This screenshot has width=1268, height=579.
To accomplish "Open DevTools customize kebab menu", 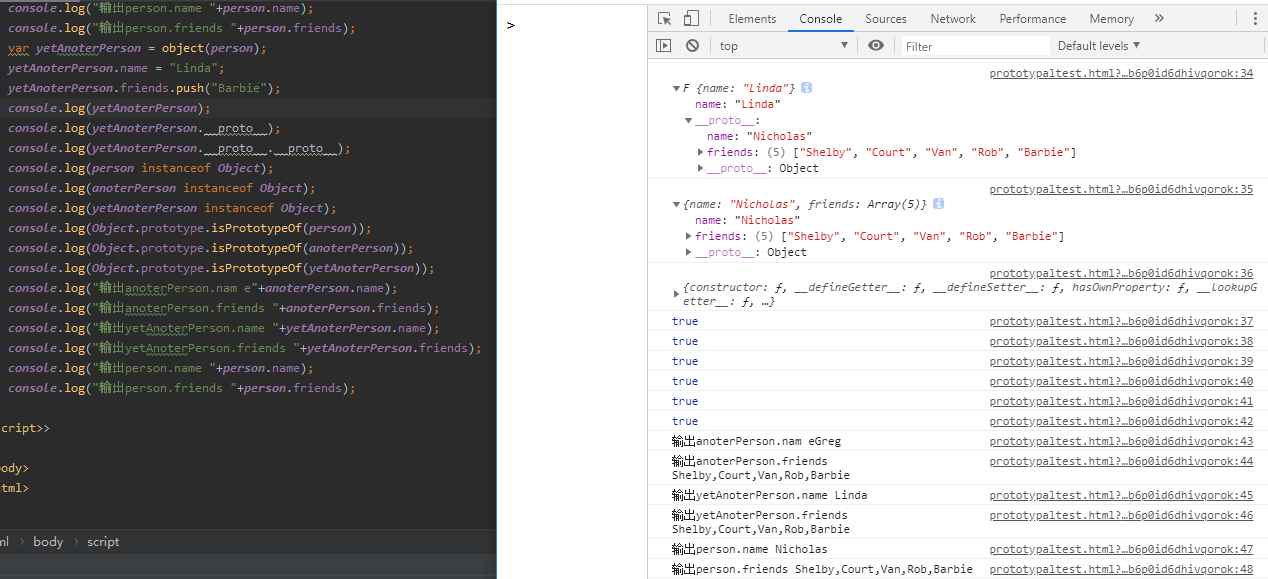I will [1255, 18].
